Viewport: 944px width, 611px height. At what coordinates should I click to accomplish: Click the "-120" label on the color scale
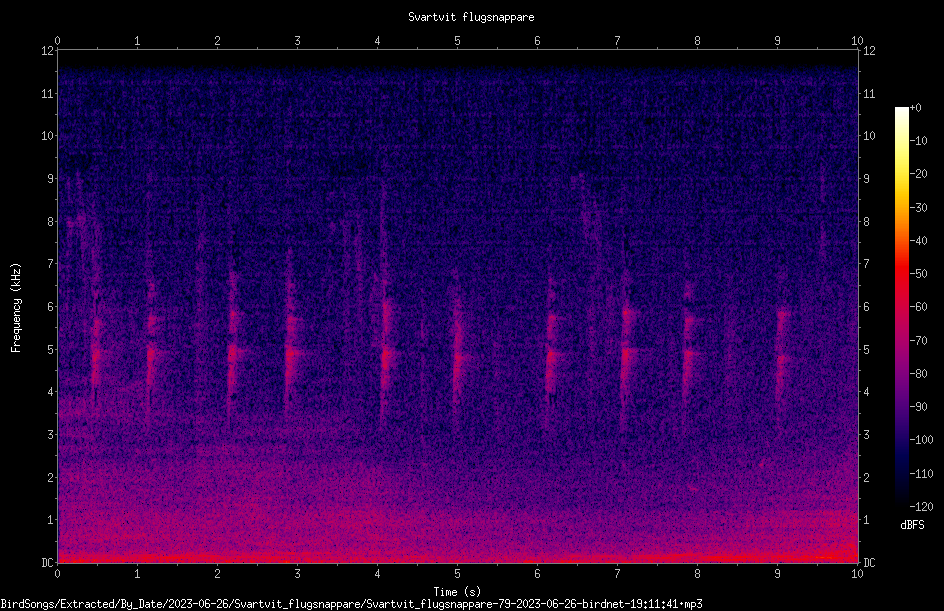click(x=921, y=506)
